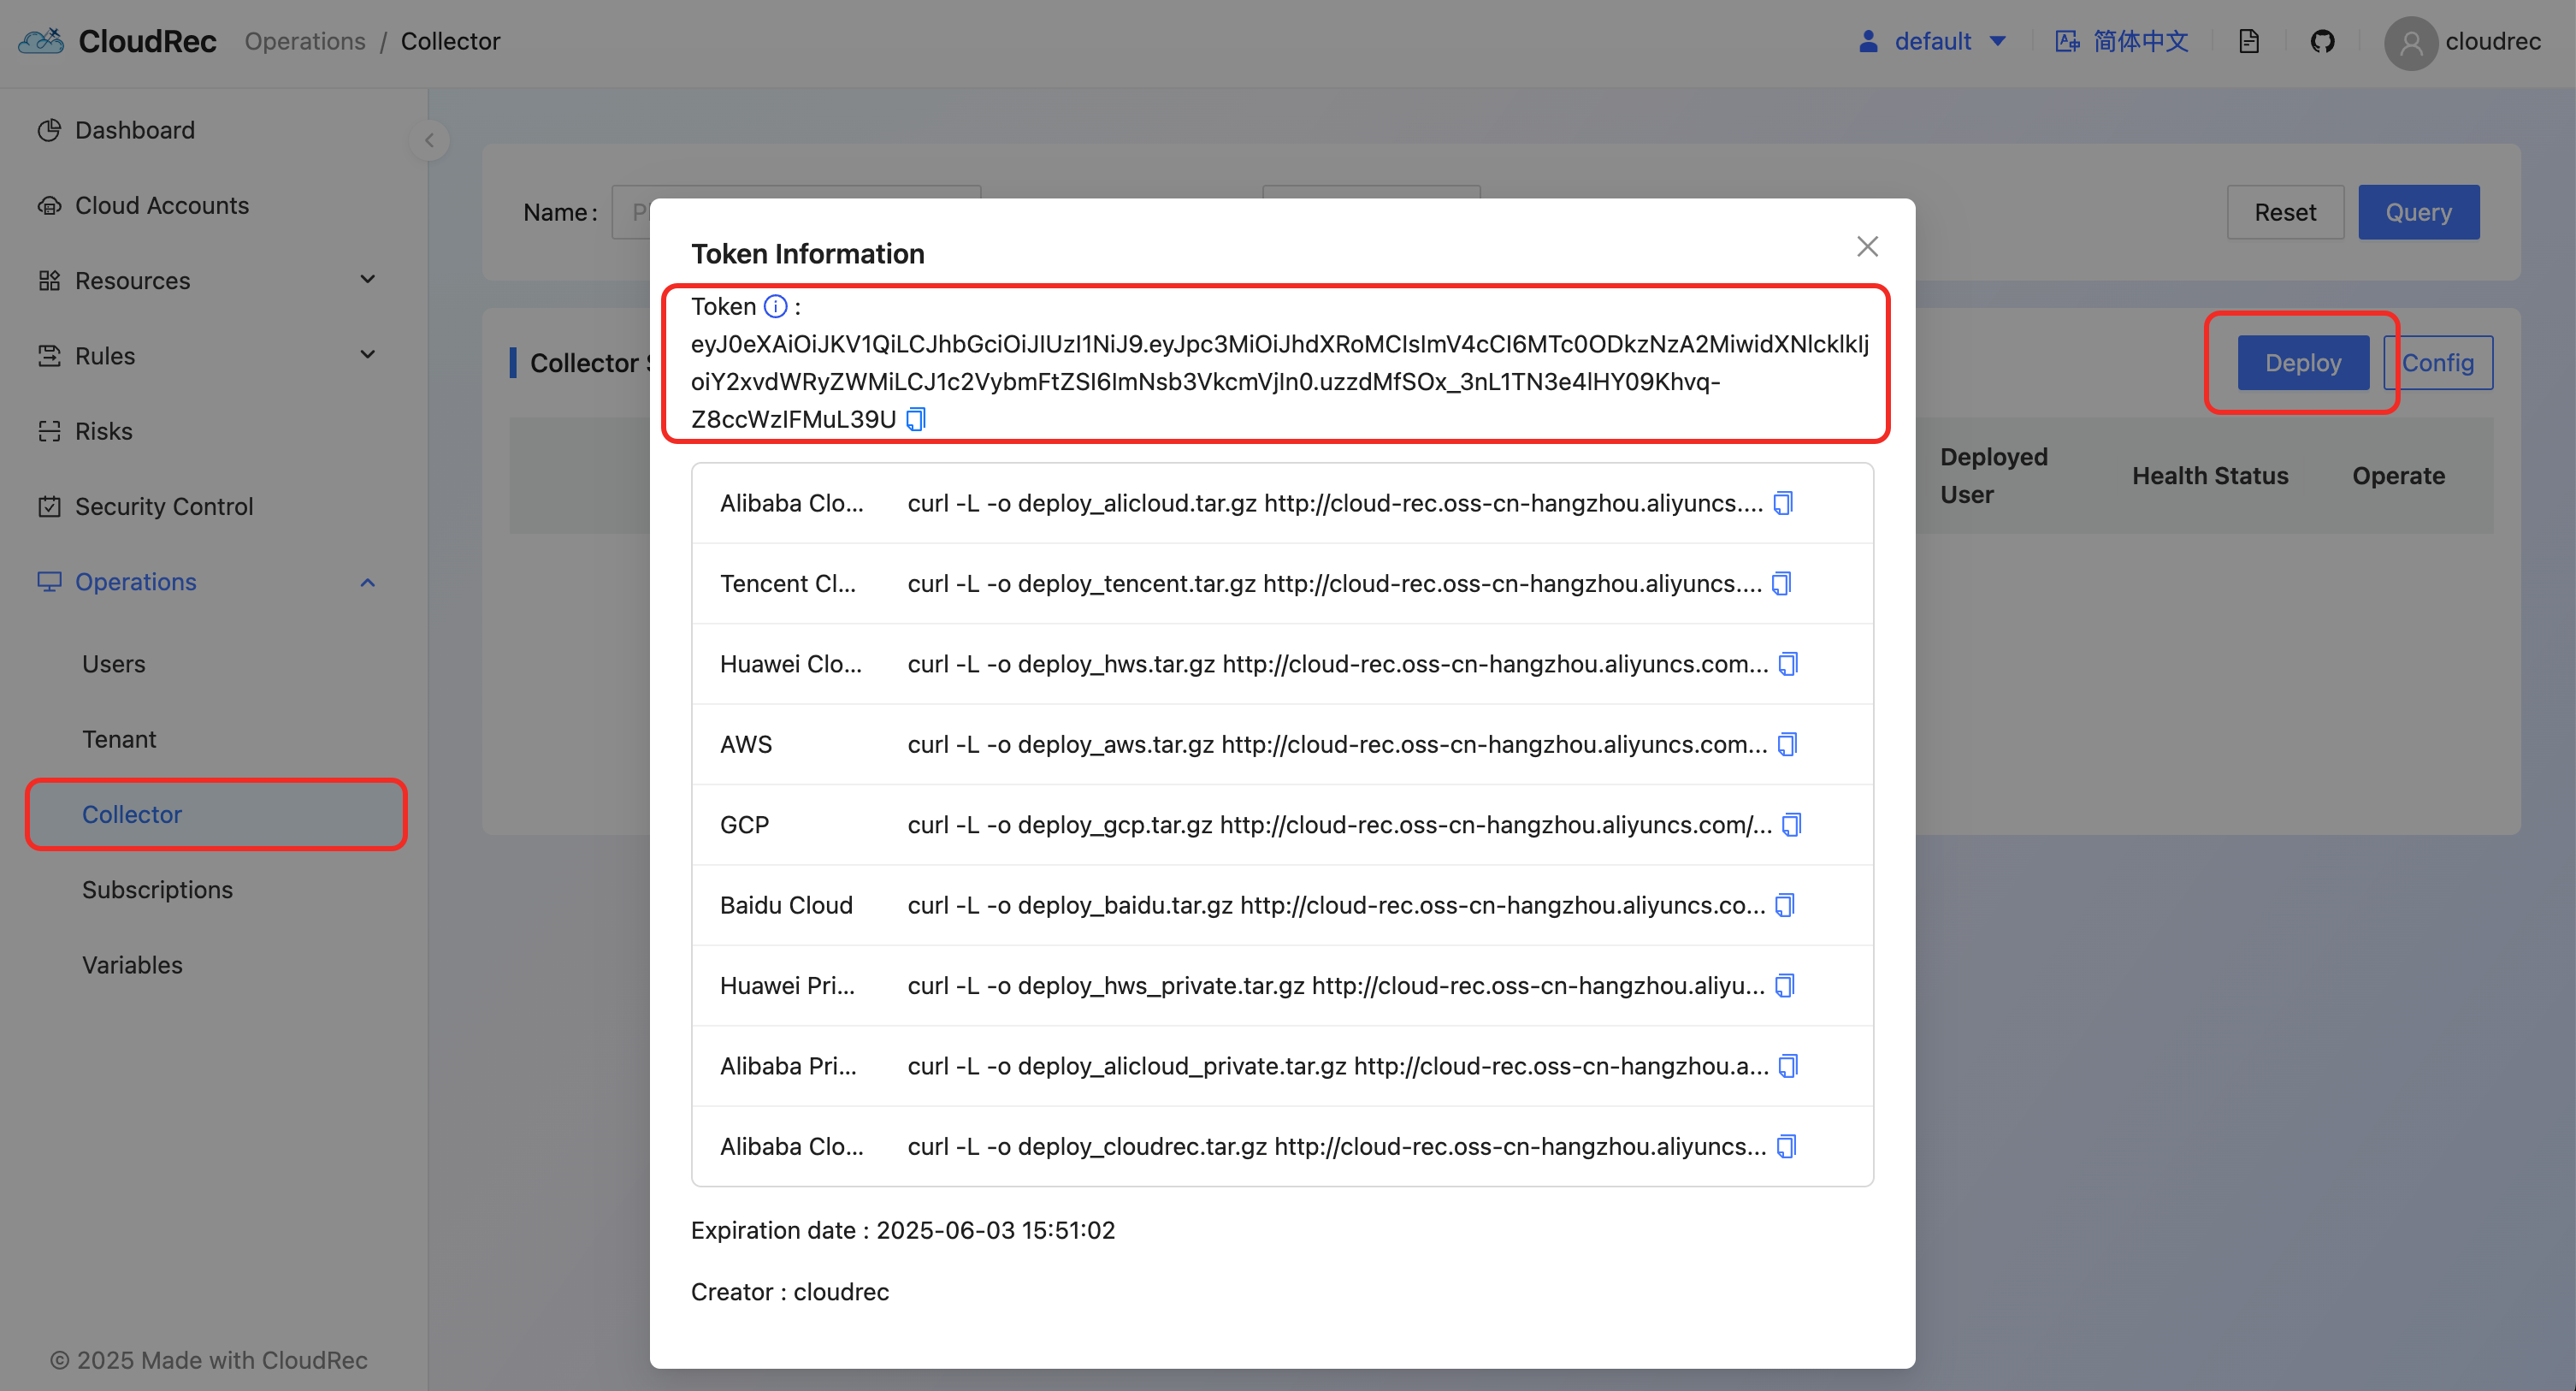Open the Subscriptions menu item
This screenshot has height=1391, width=2576.
tap(157, 889)
